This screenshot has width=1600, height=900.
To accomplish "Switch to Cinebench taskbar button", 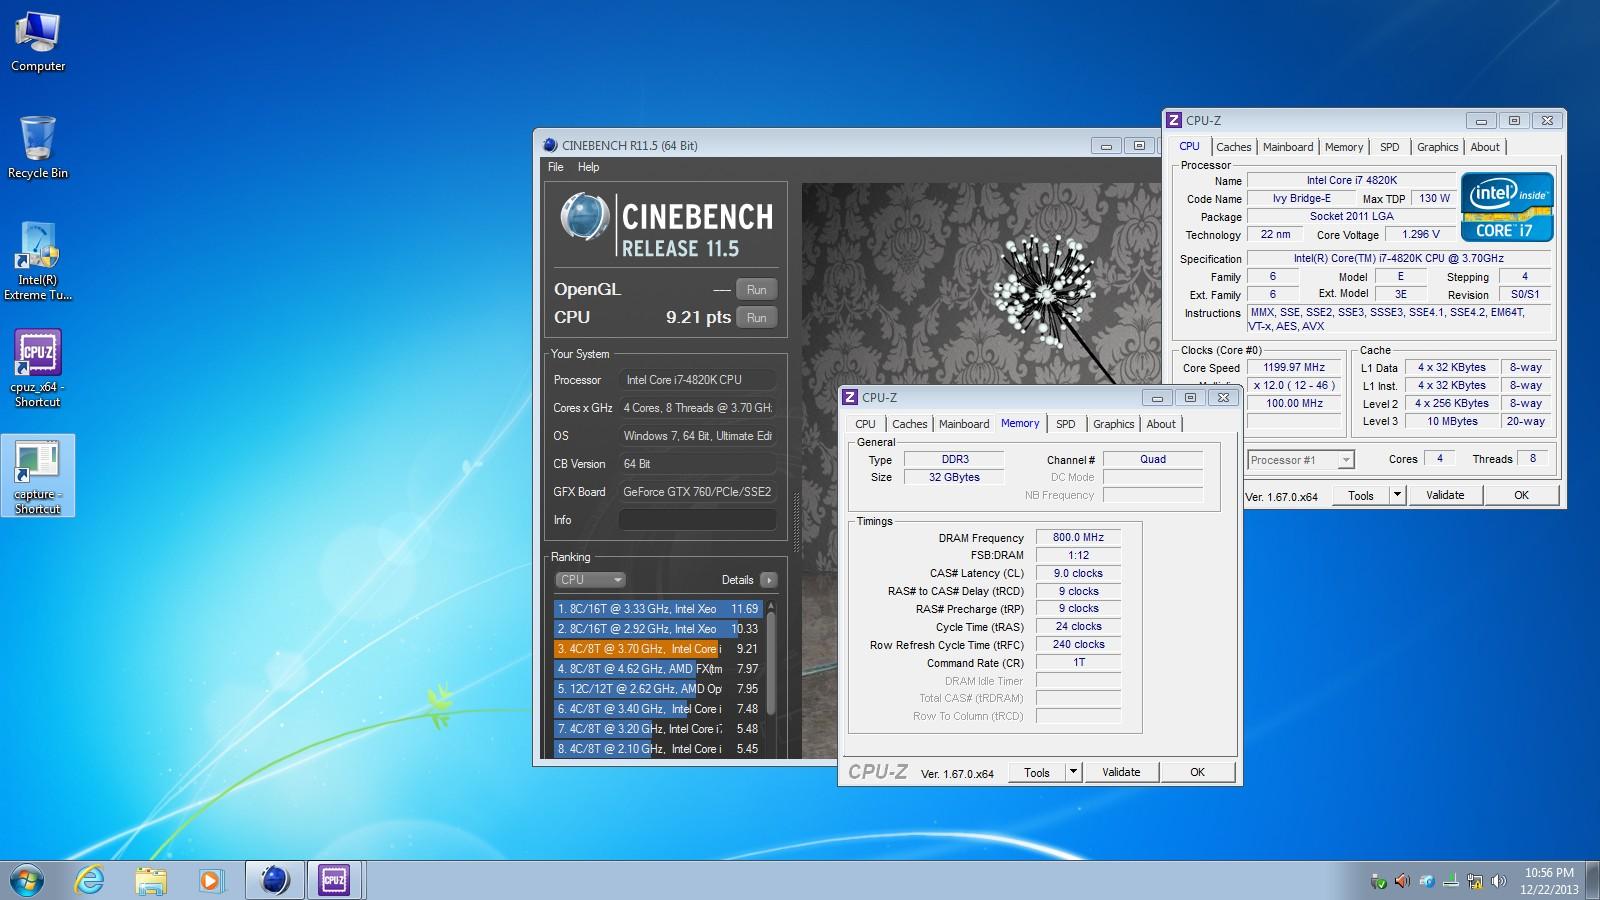I will point(274,880).
